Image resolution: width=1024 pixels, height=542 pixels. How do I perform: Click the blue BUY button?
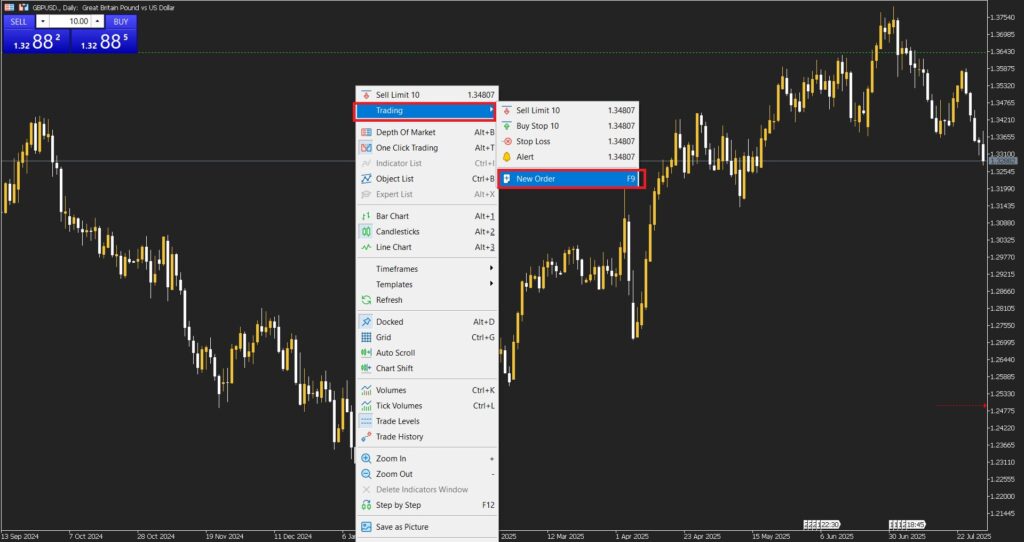pos(121,22)
